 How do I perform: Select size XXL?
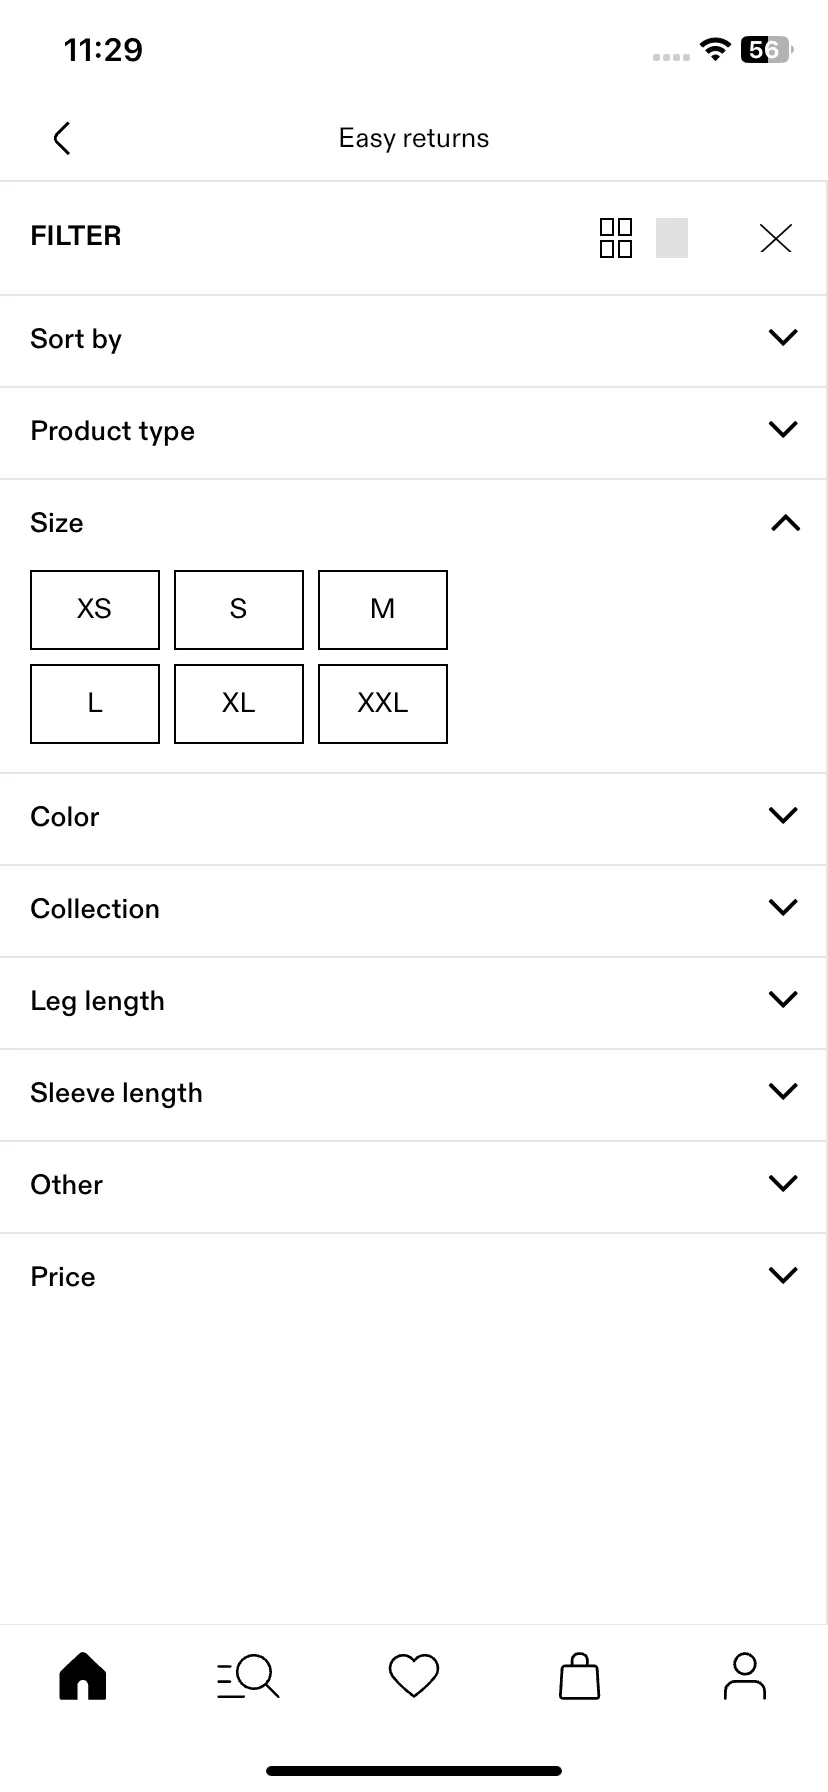pyautogui.click(x=383, y=704)
